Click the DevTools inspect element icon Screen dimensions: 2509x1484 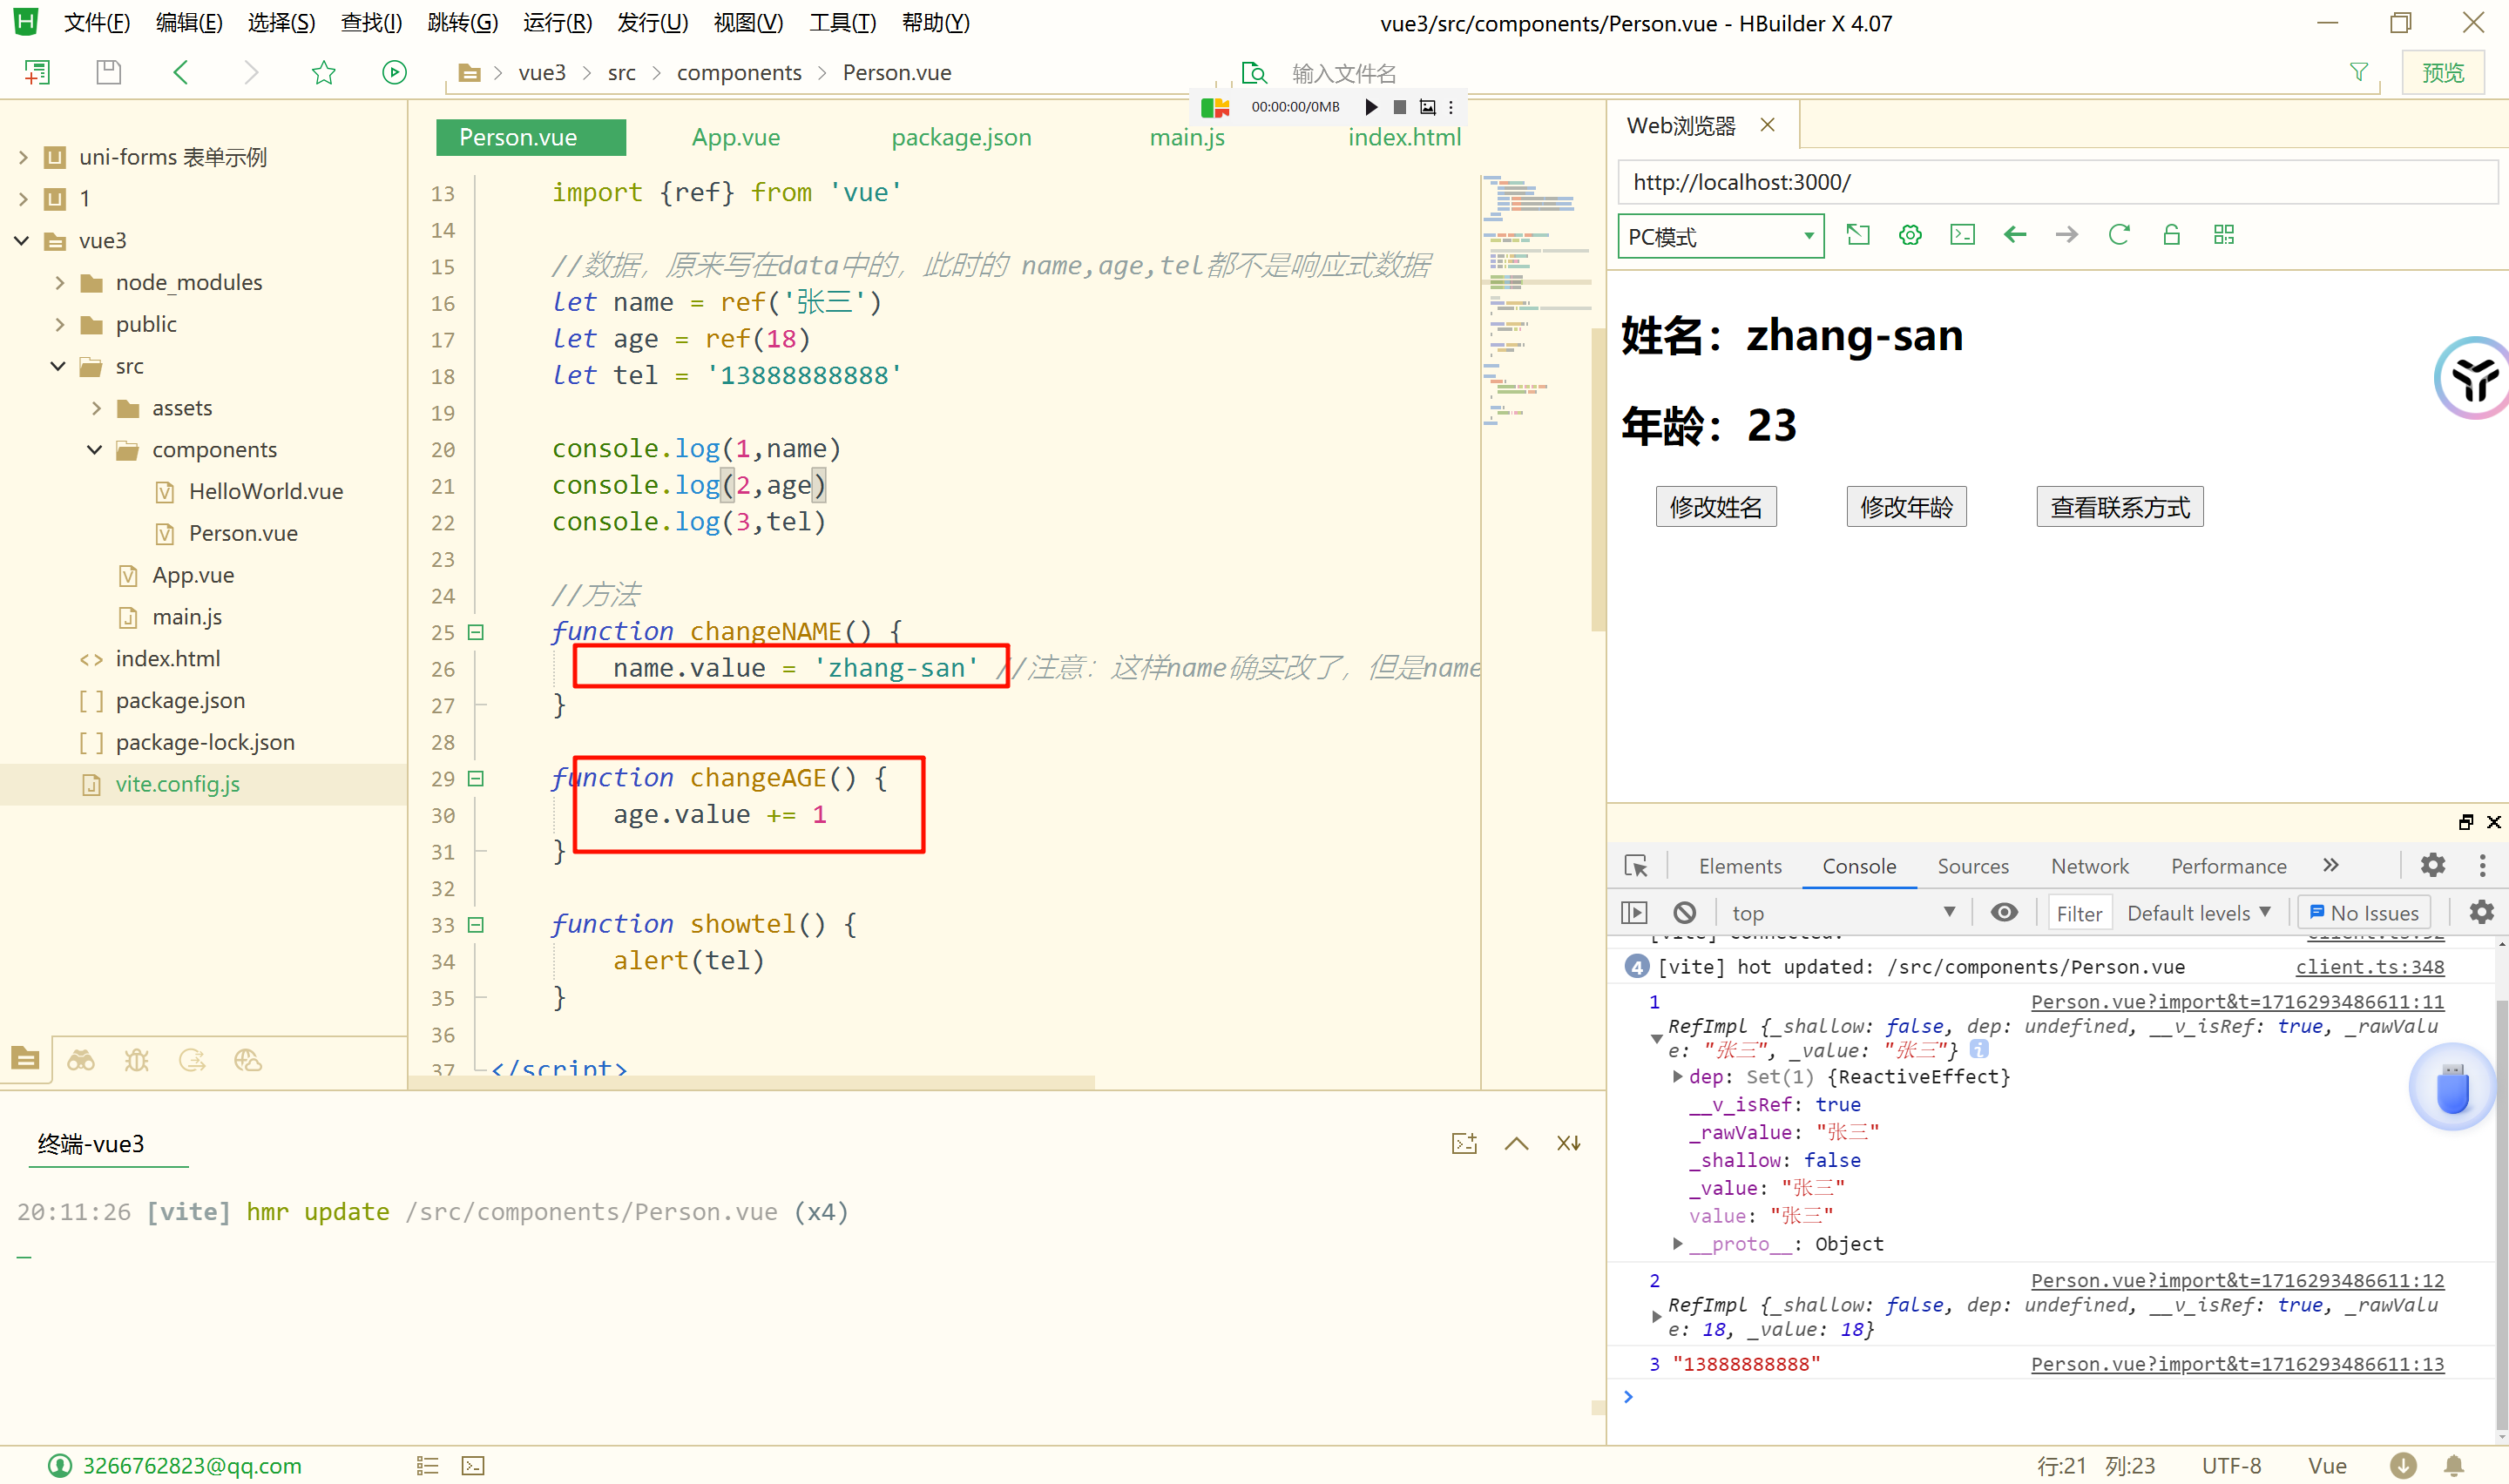click(1636, 865)
